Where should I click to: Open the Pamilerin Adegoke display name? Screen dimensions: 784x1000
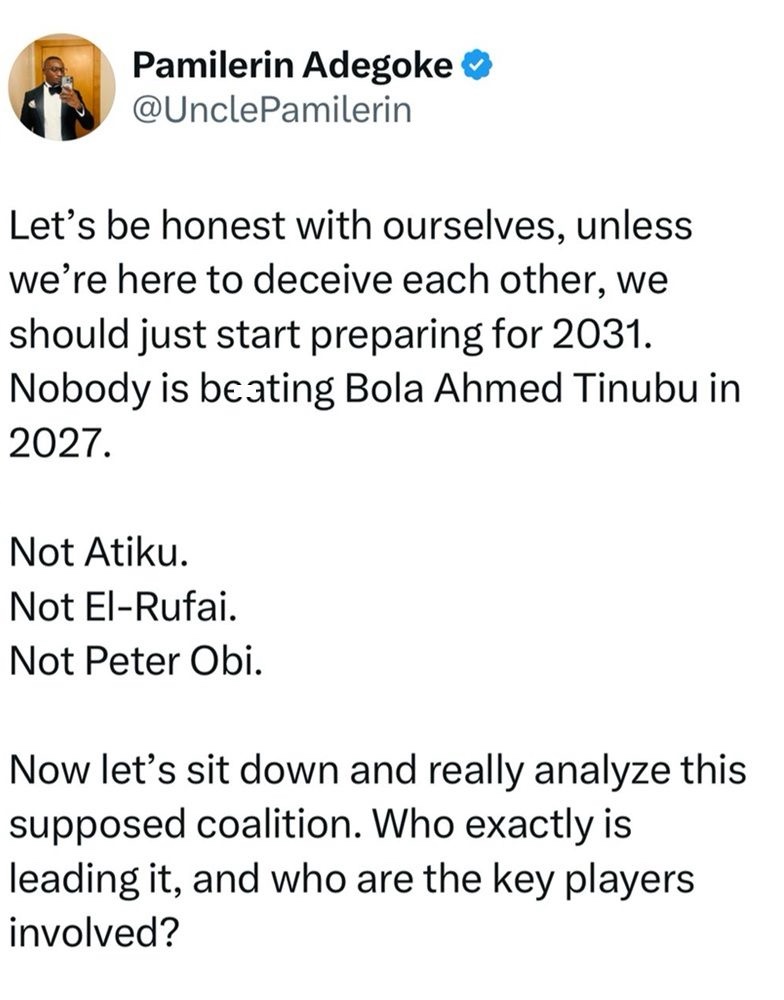293,66
